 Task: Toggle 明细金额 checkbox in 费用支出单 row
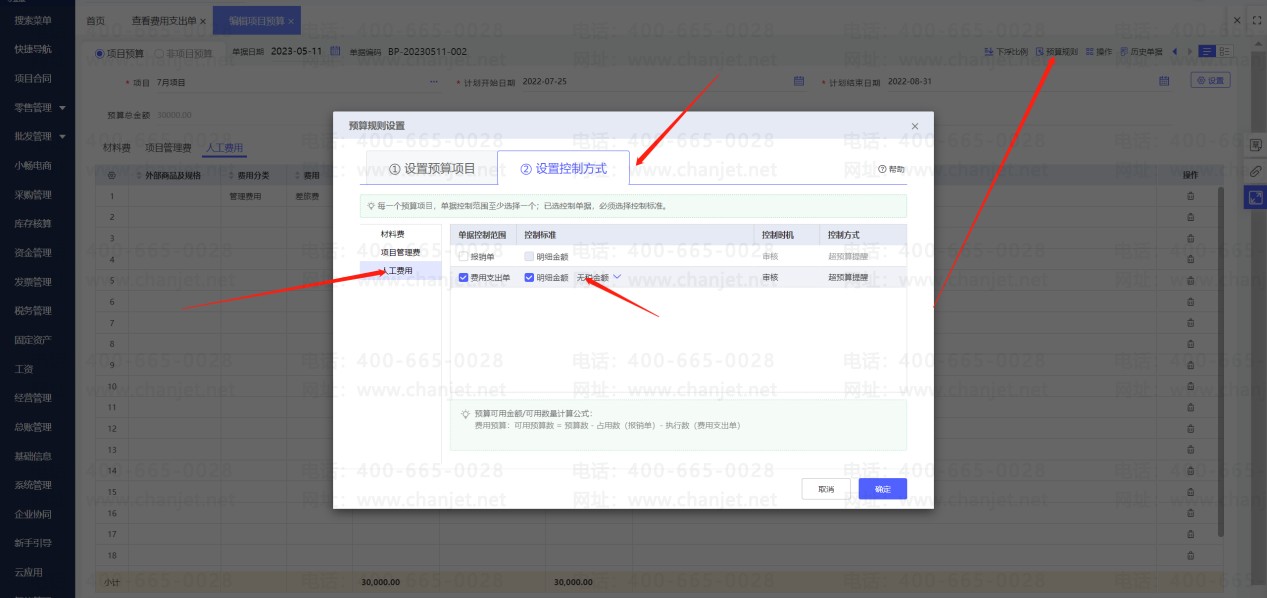(x=530, y=278)
